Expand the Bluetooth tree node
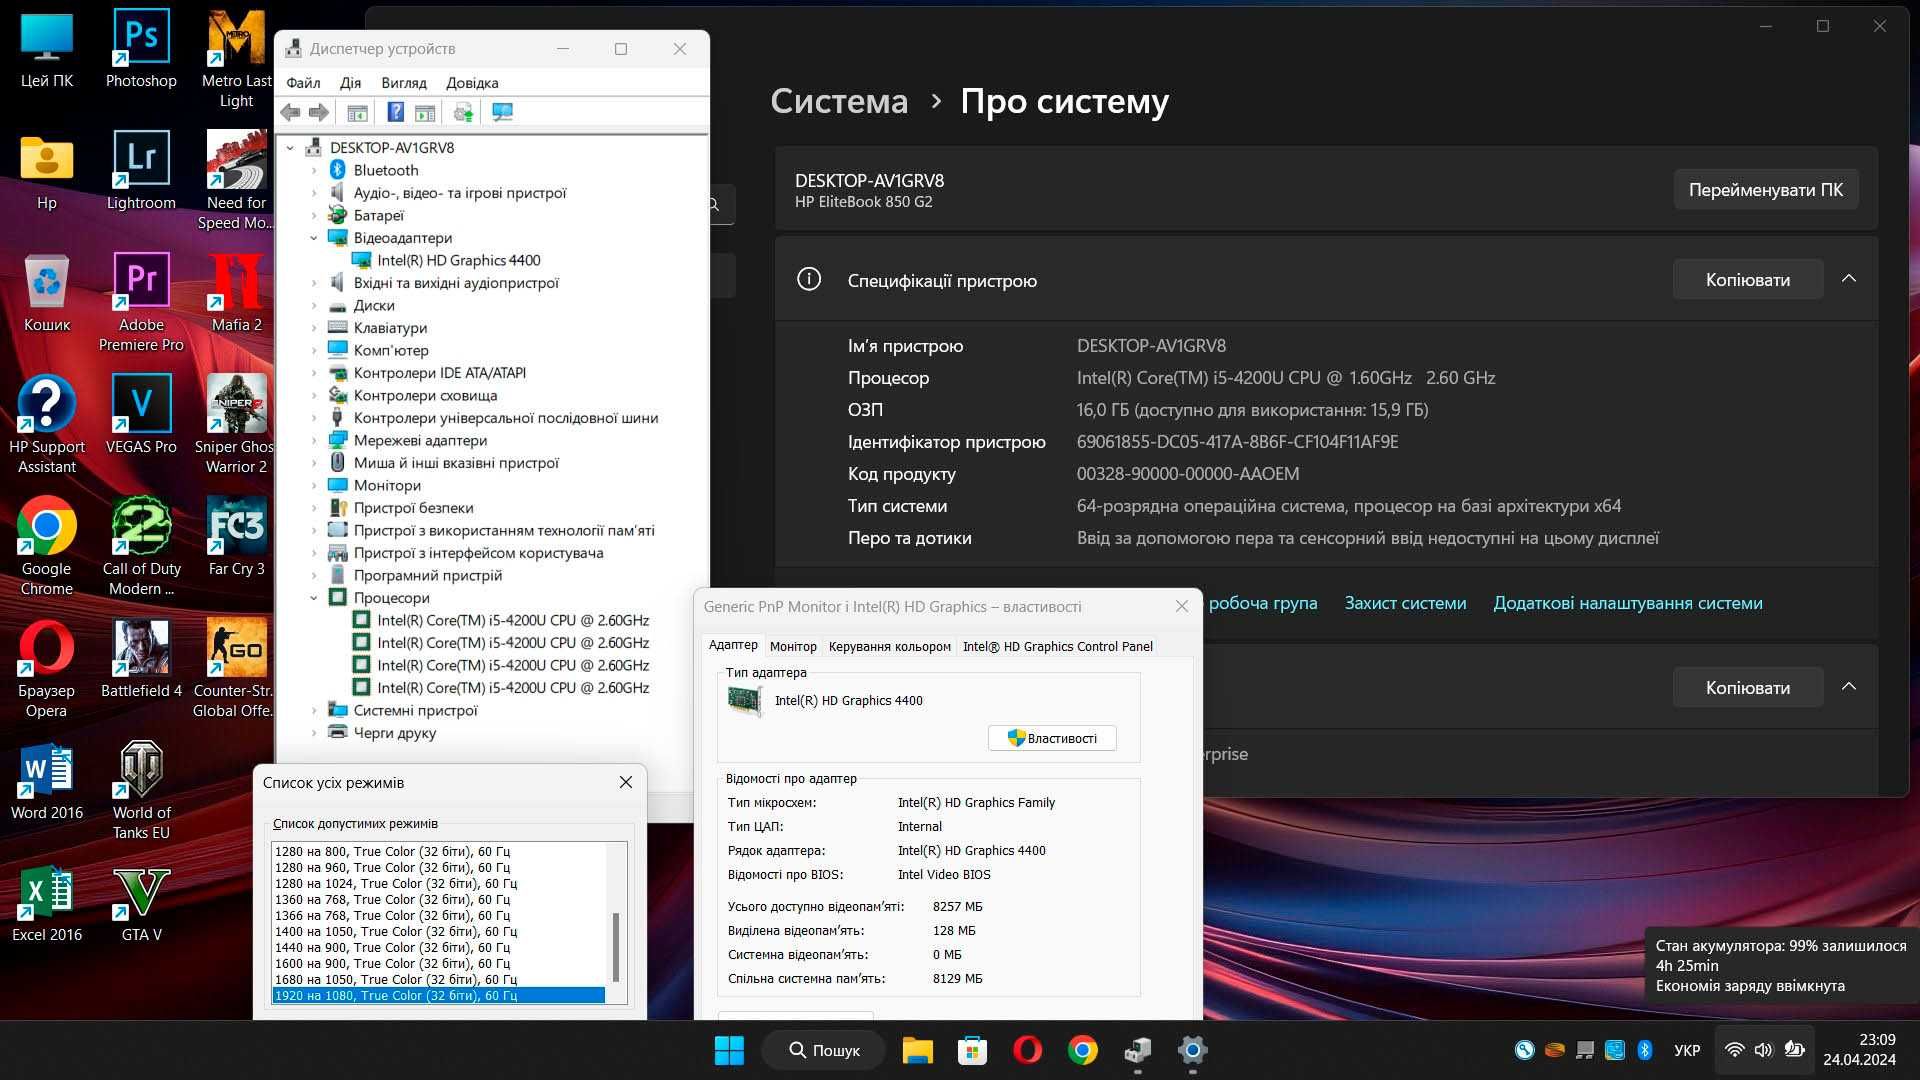Screen dimensions: 1920x1080 tap(313, 170)
